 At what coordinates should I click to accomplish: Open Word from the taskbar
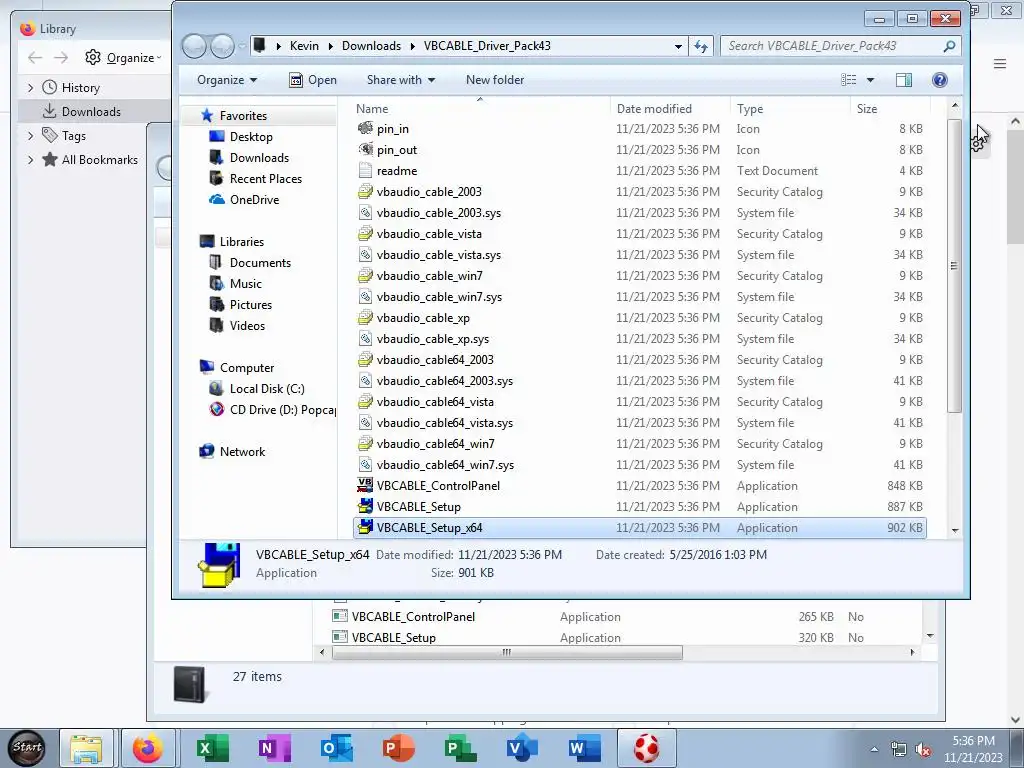point(584,748)
